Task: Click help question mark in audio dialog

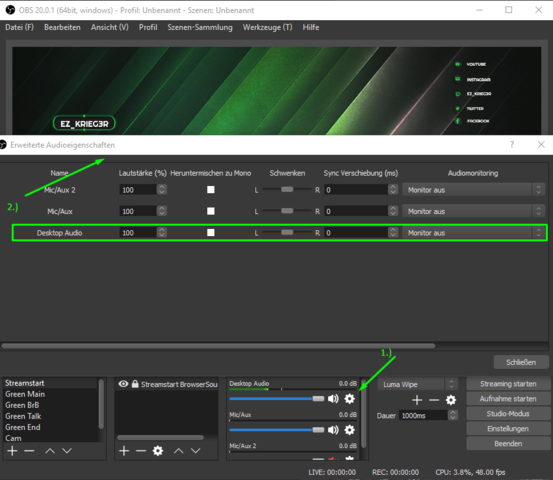Action: [x=512, y=145]
